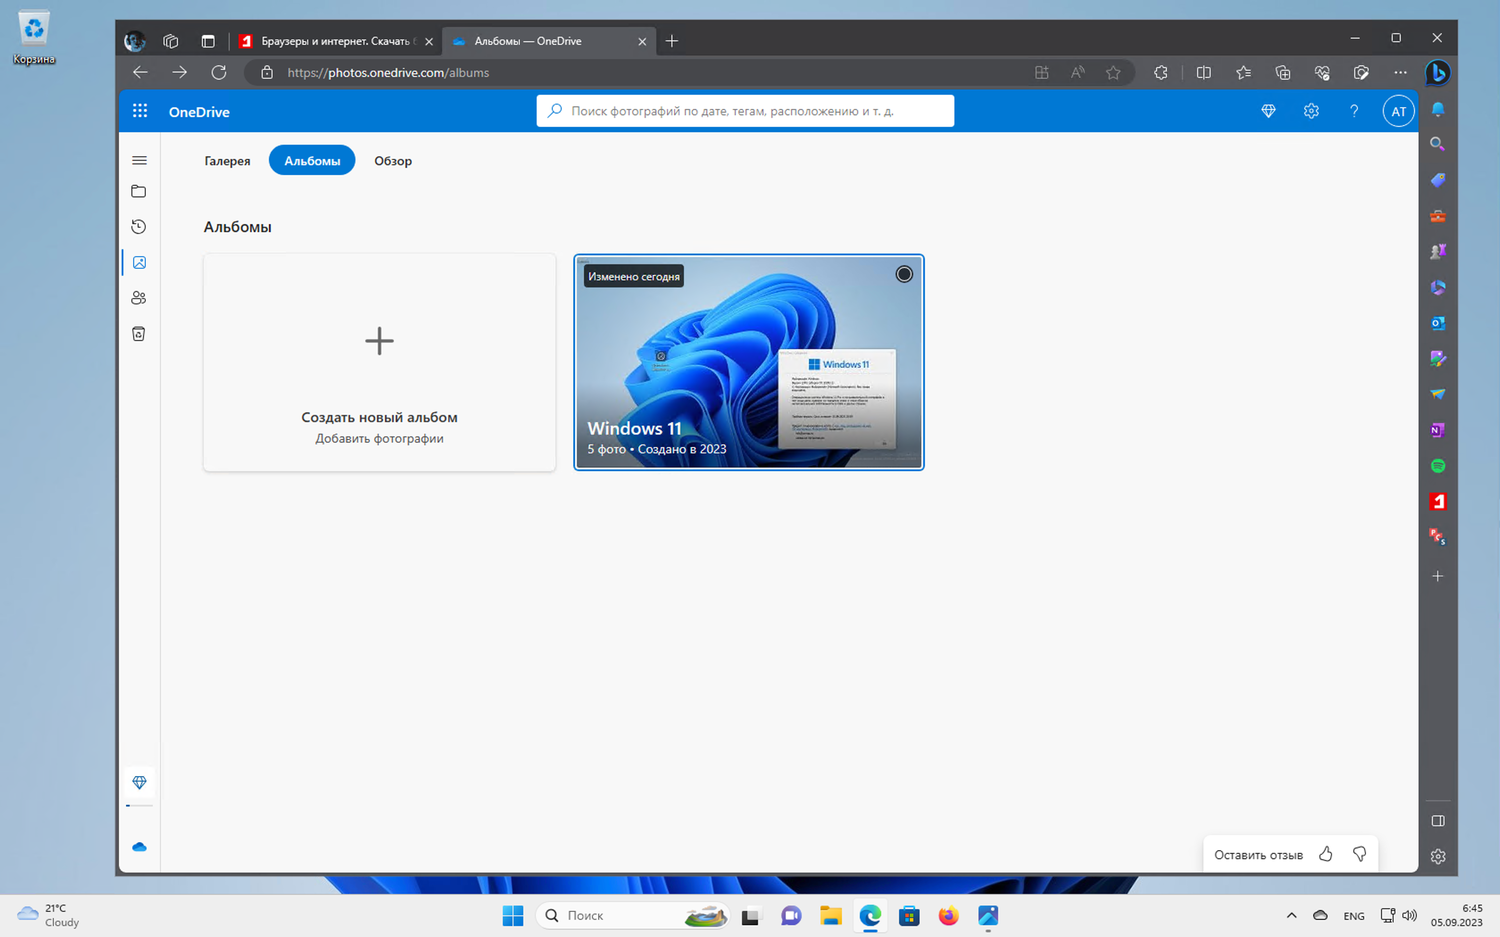Add a new site to Edge sidebar
Screen dimensions: 1500x937
point(1438,576)
